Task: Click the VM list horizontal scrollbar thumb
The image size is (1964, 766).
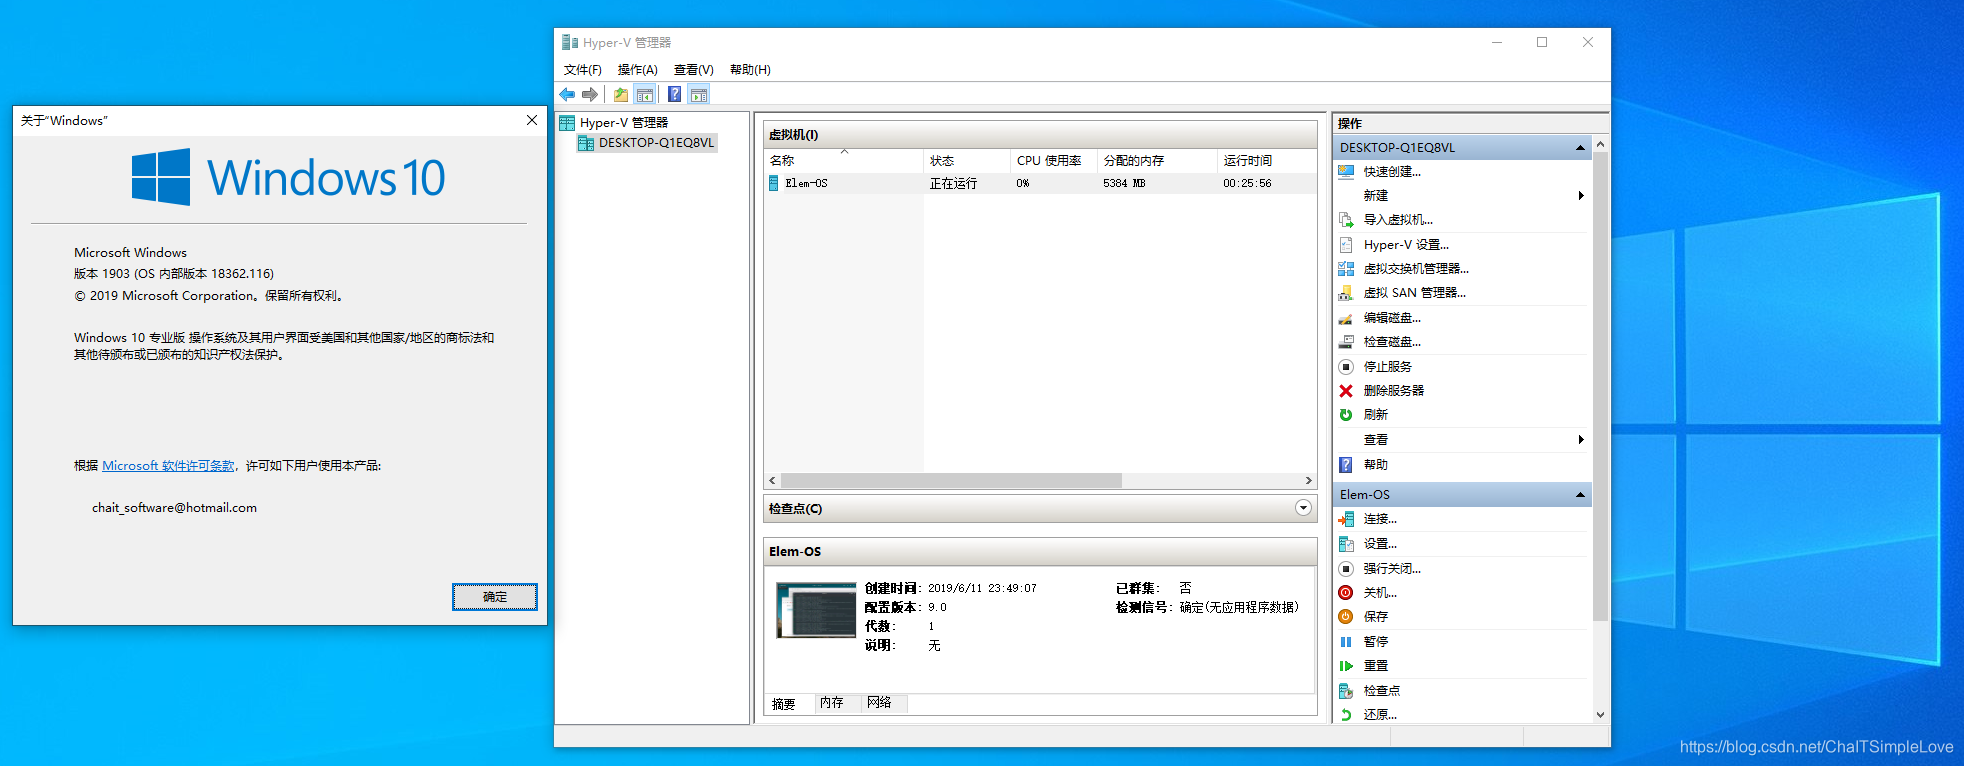Action: coord(951,481)
